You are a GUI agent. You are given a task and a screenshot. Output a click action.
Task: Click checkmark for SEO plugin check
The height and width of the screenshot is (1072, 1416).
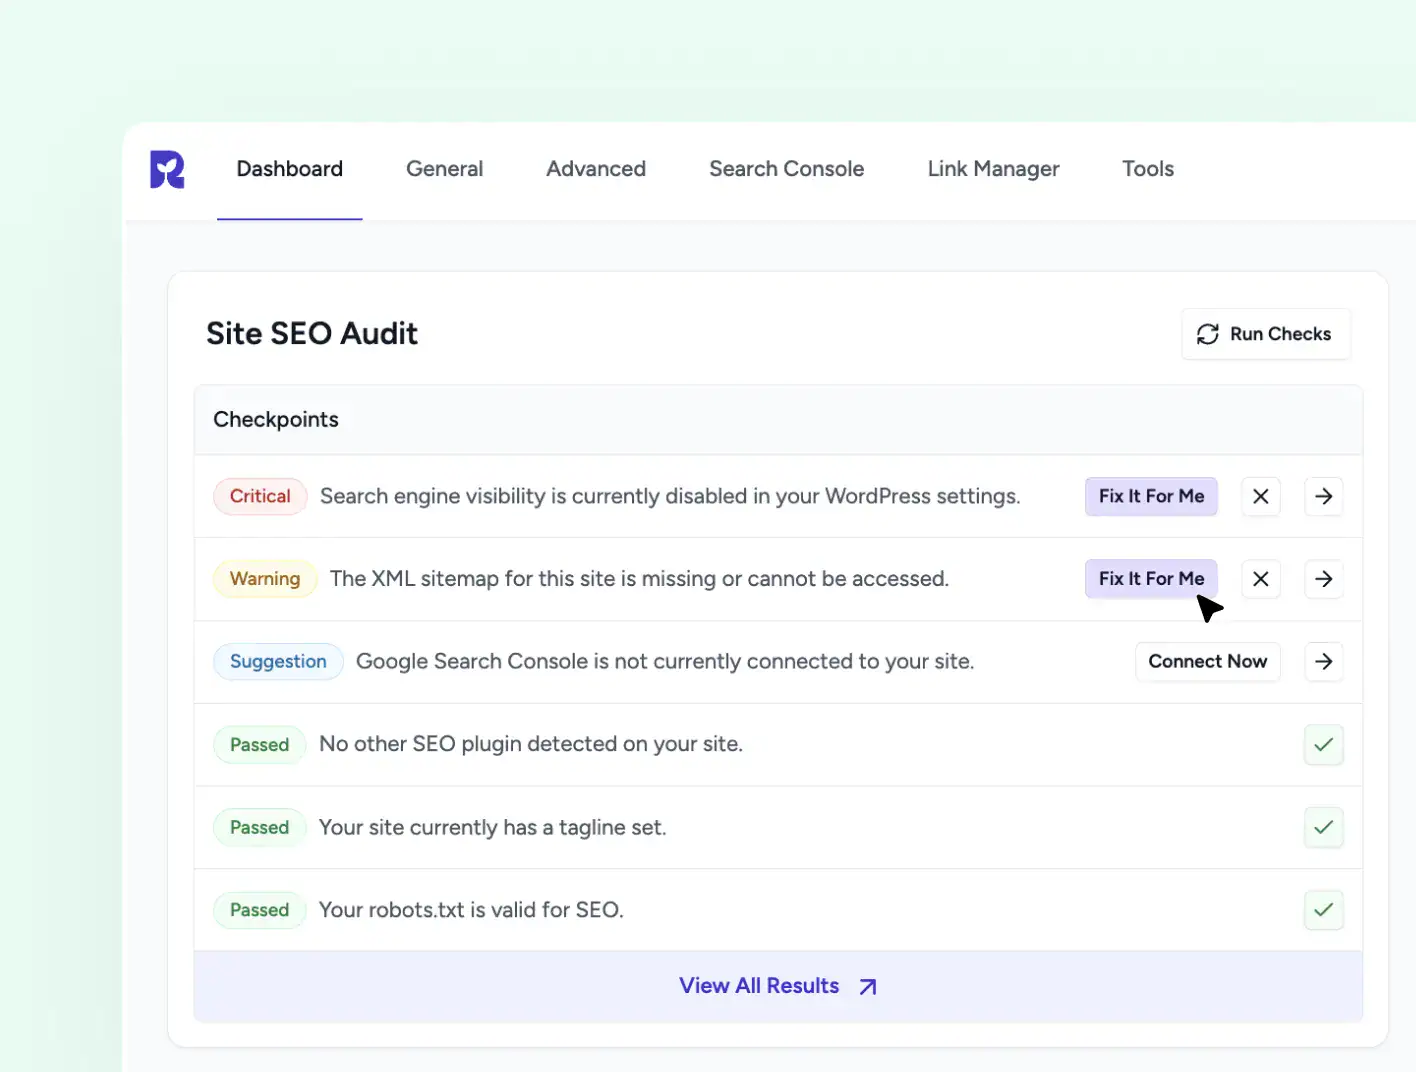[1323, 745]
